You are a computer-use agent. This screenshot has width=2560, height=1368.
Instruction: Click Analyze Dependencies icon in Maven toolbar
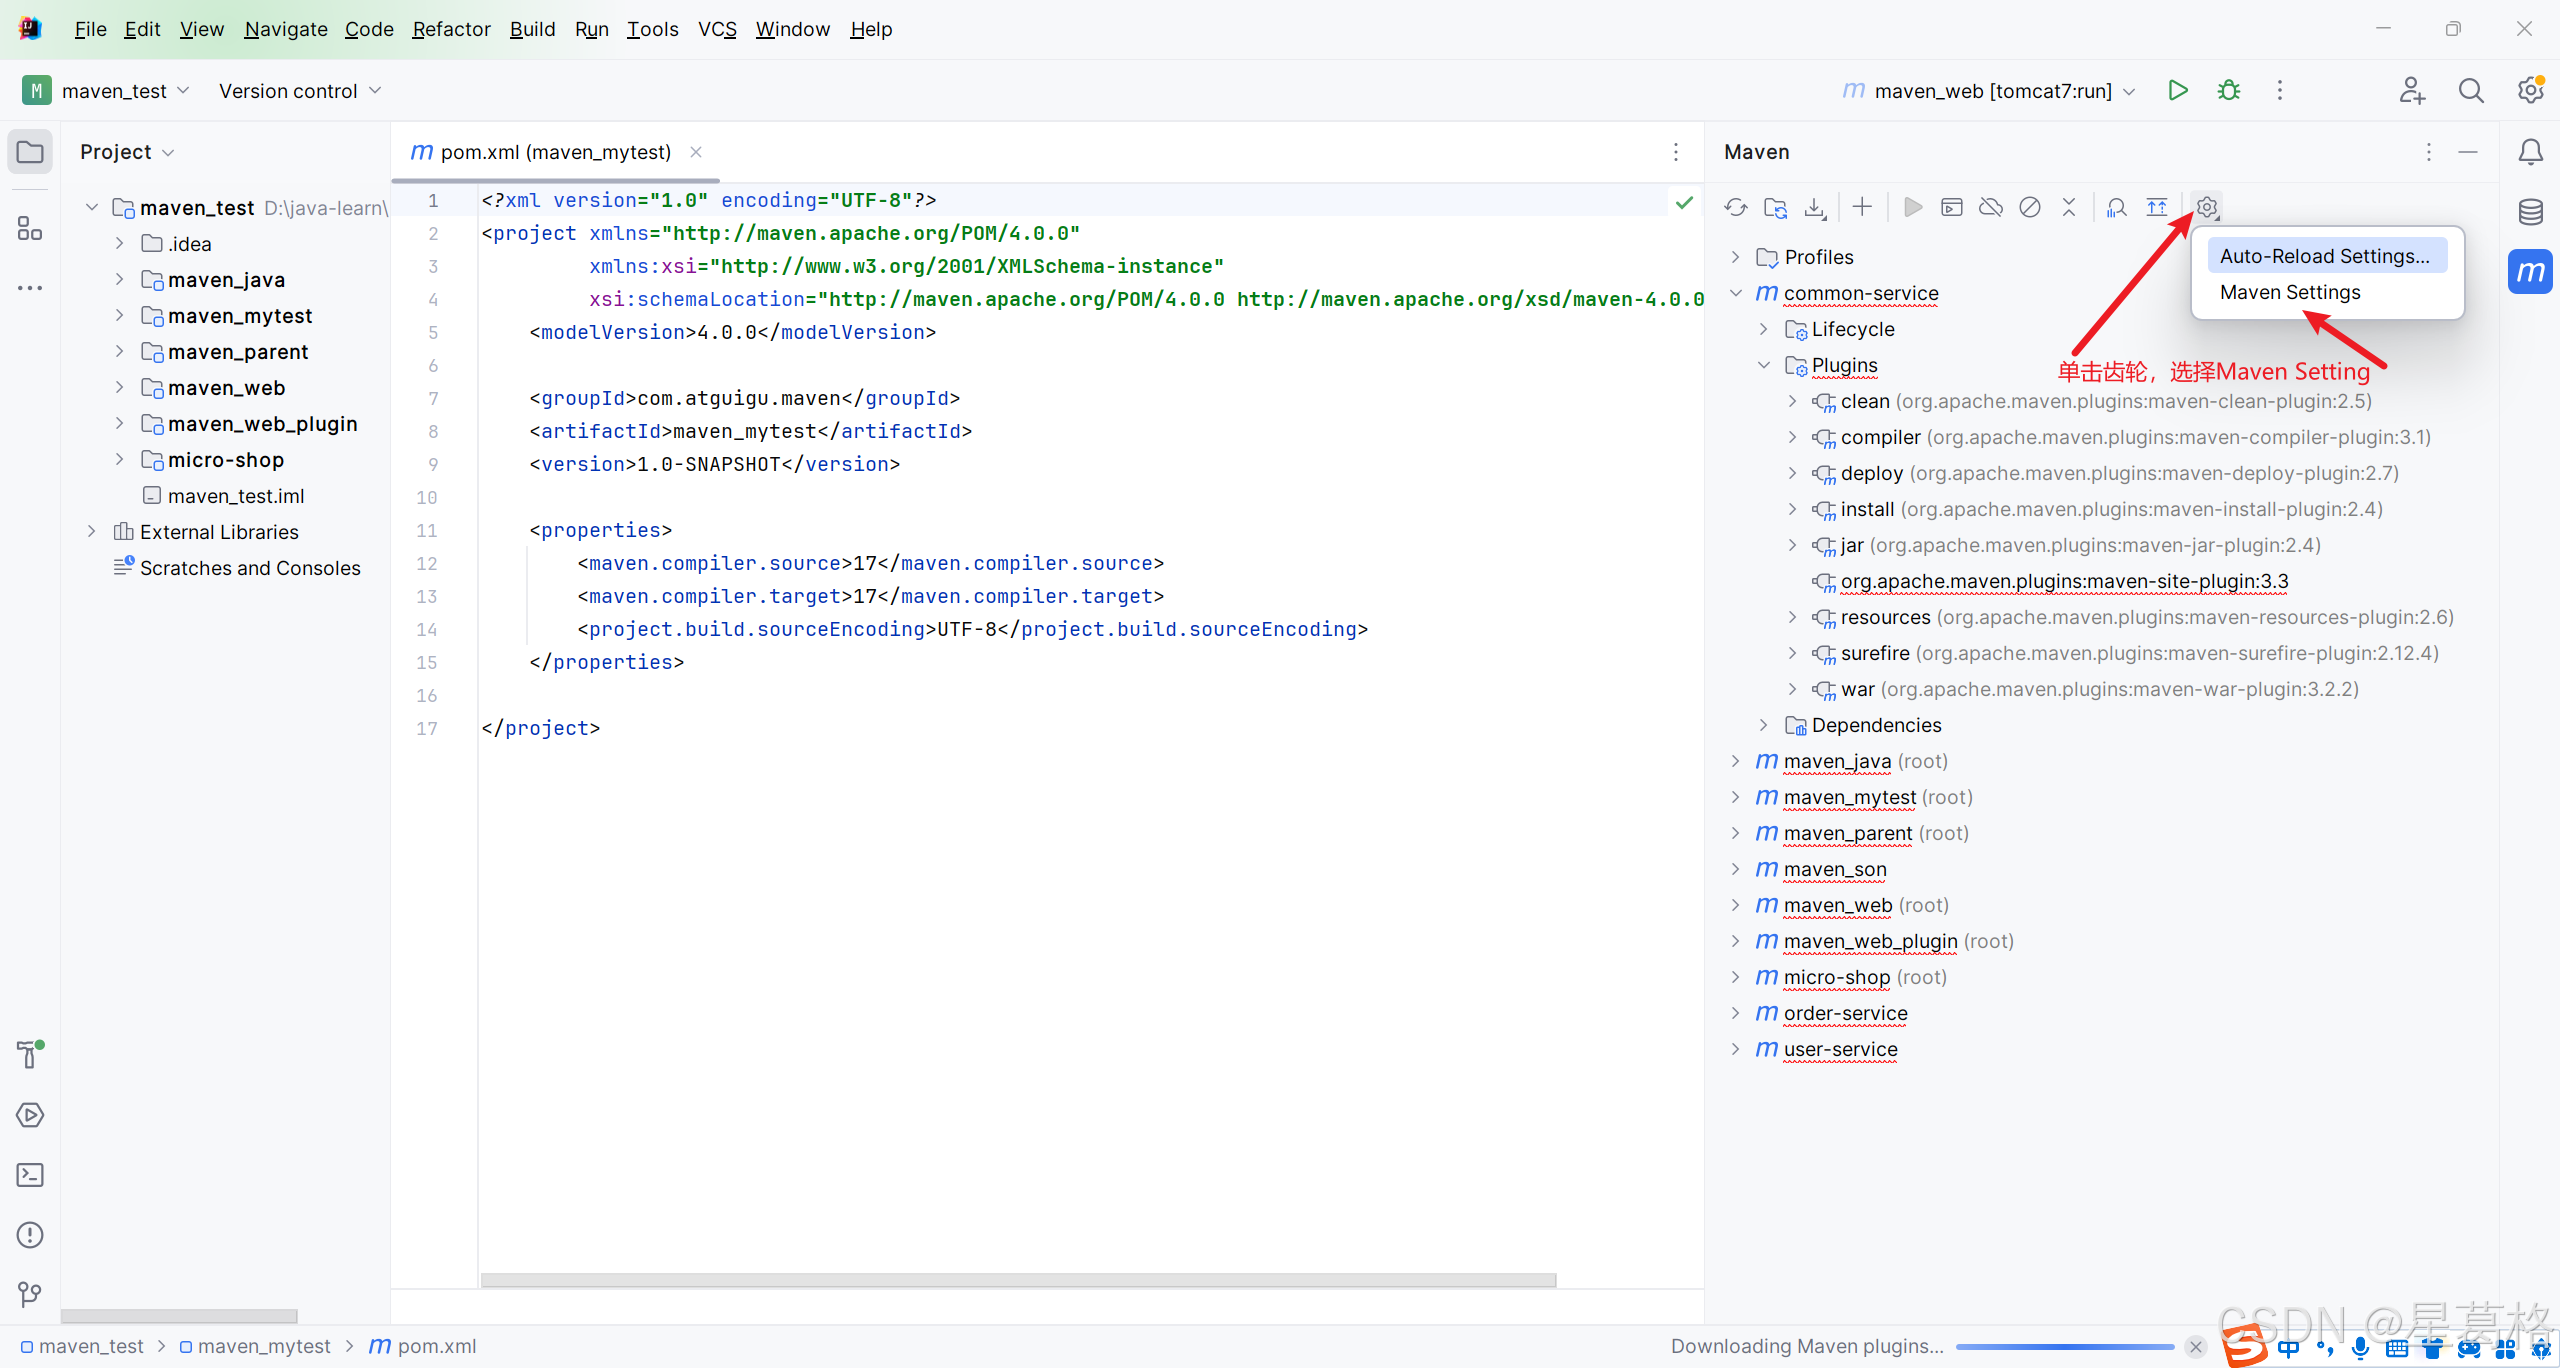coord(2117,207)
